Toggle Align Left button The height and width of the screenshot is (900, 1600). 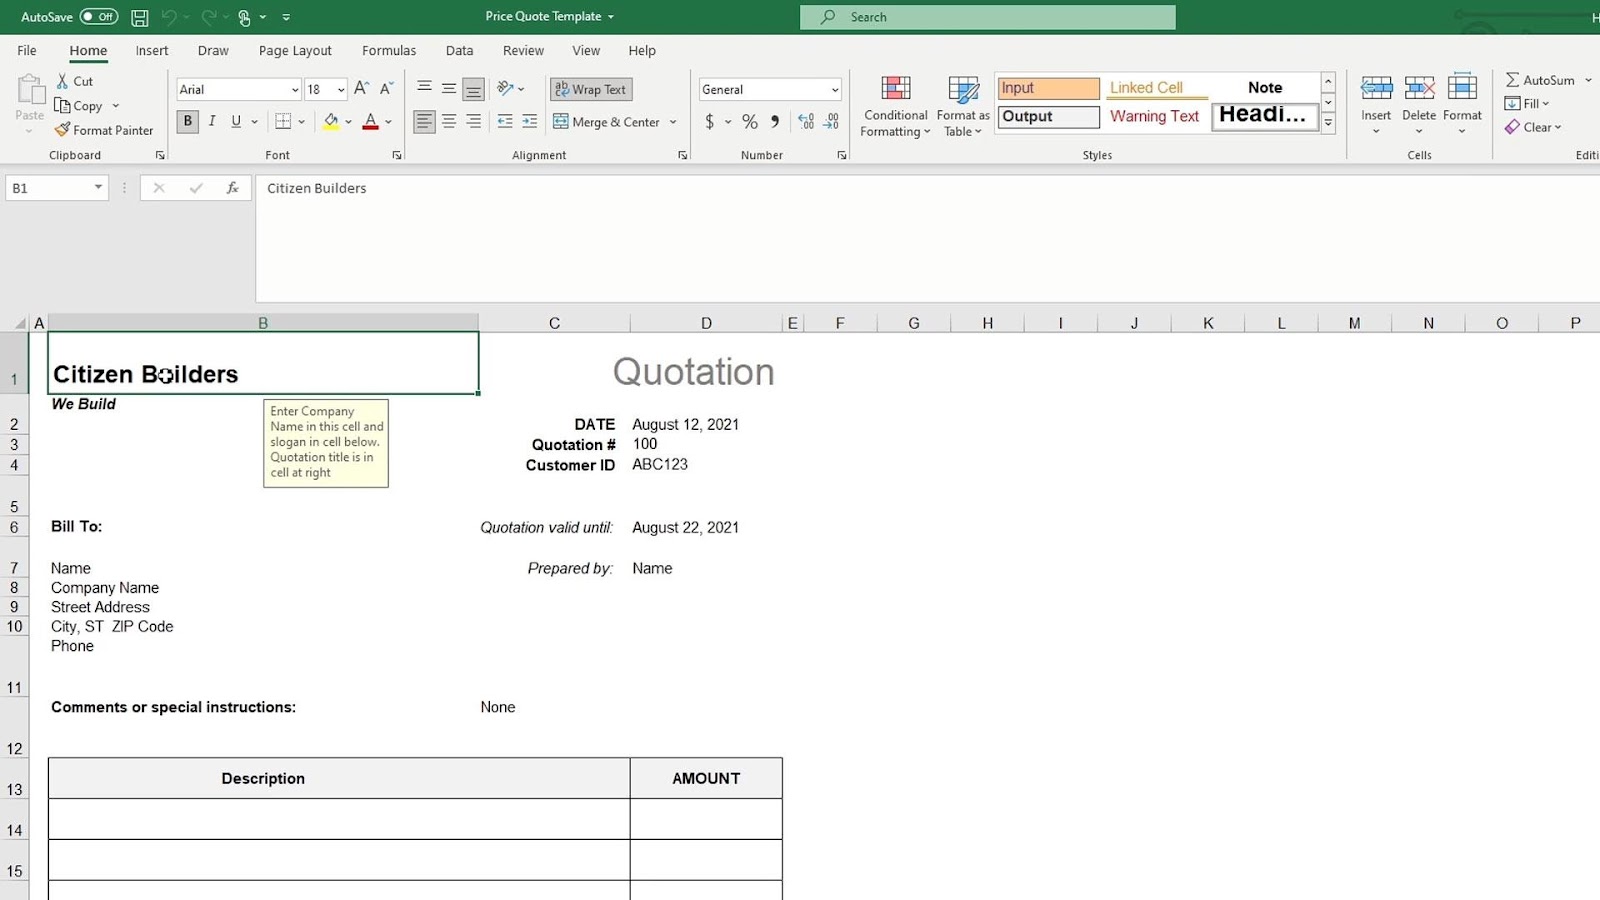click(x=425, y=122)
